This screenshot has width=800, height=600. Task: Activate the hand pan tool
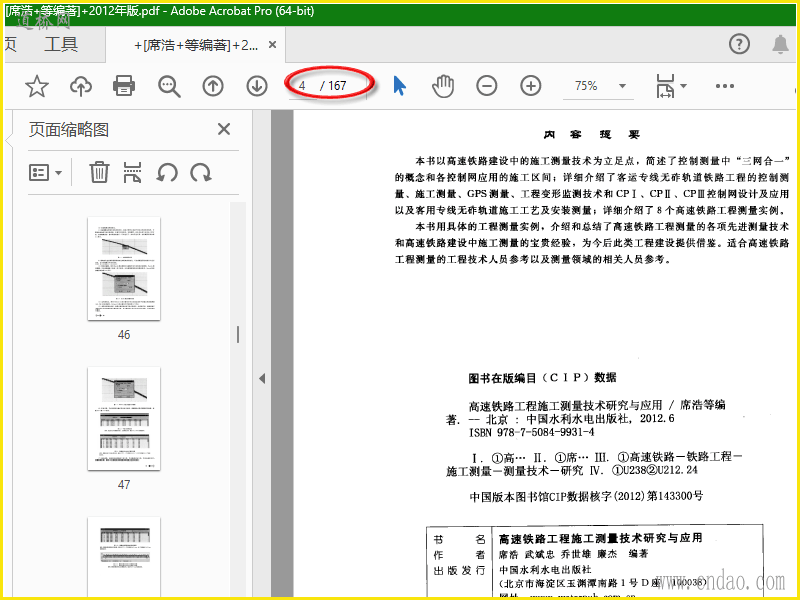click(442, 86)
